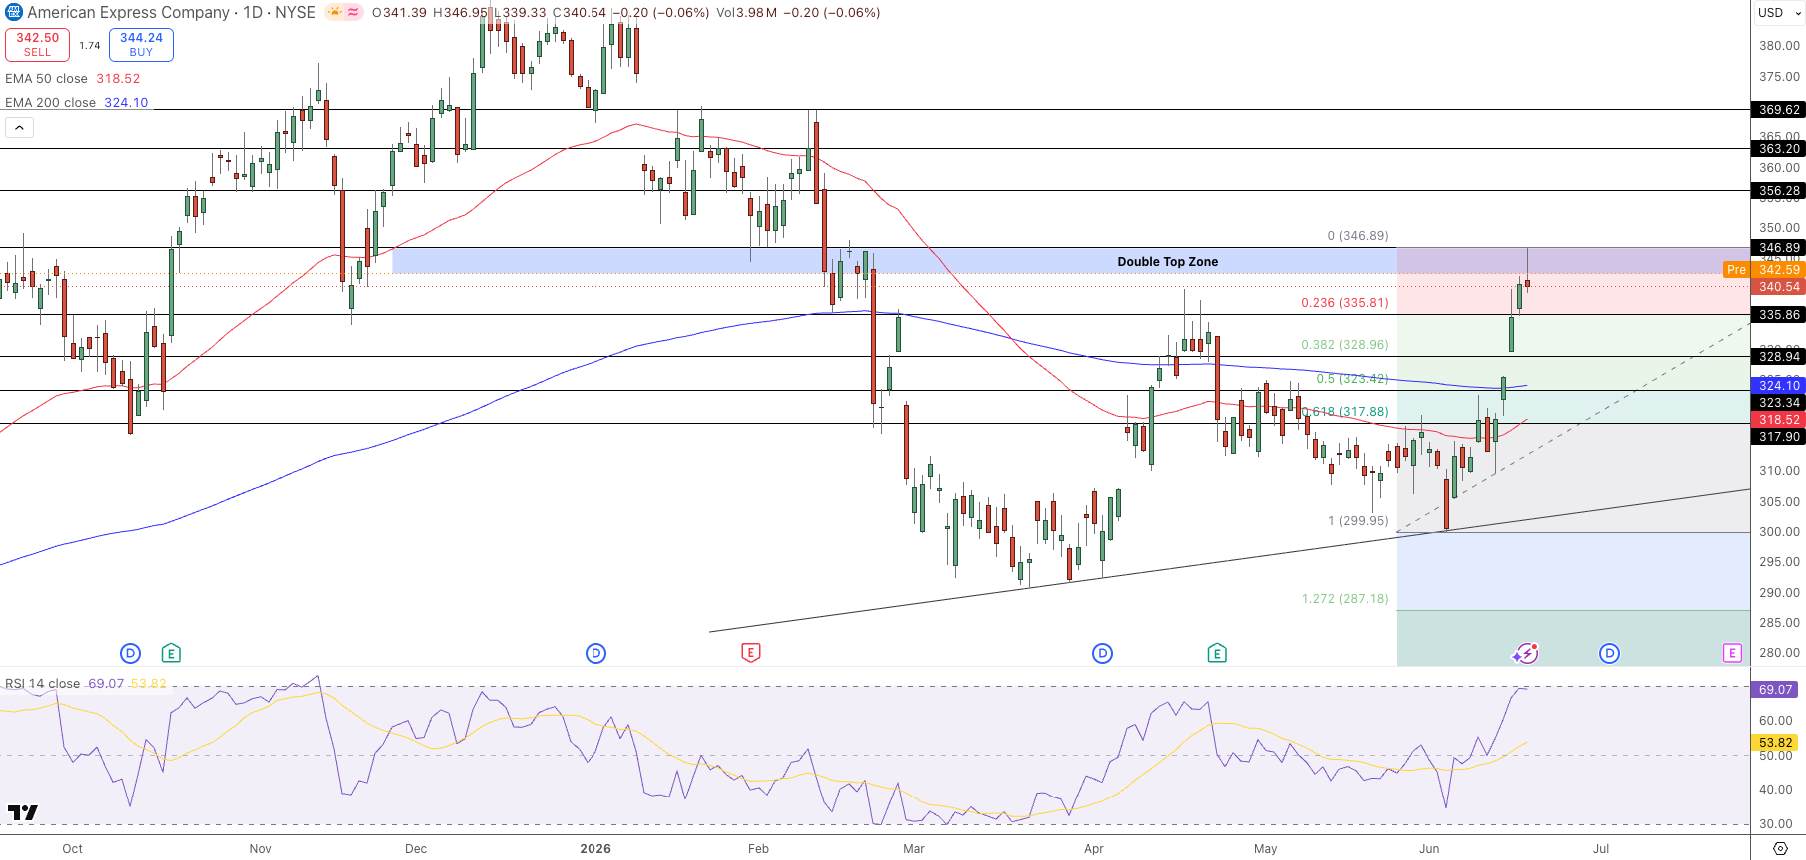
Task: Click the lightning sparkle news icon
Action: [x=1525, y=654]
